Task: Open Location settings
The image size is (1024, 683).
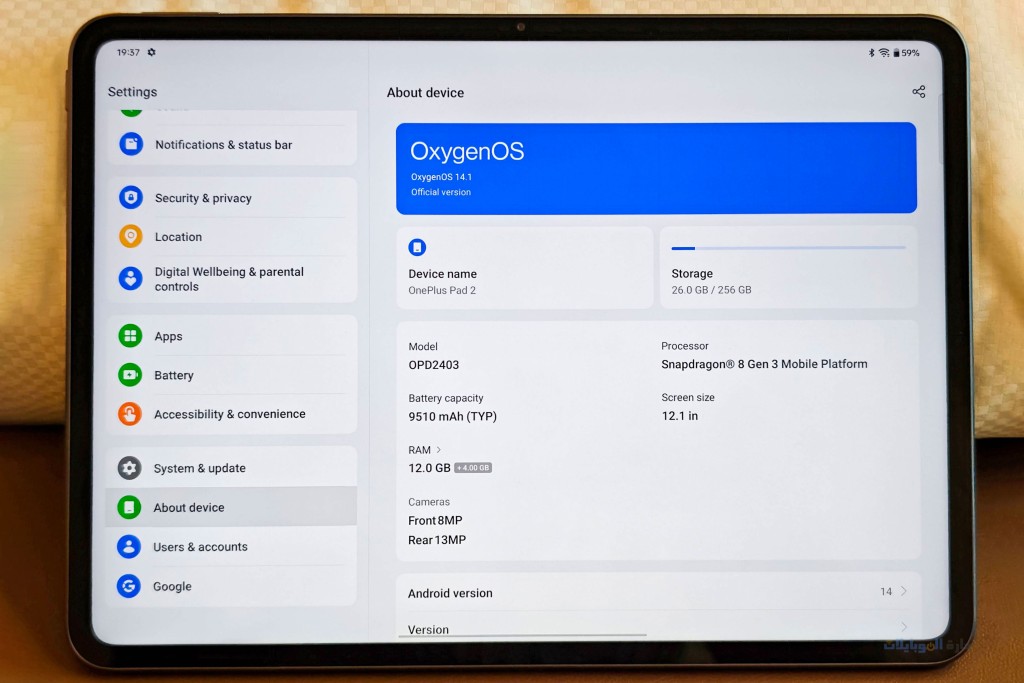Action: [232, 236]
